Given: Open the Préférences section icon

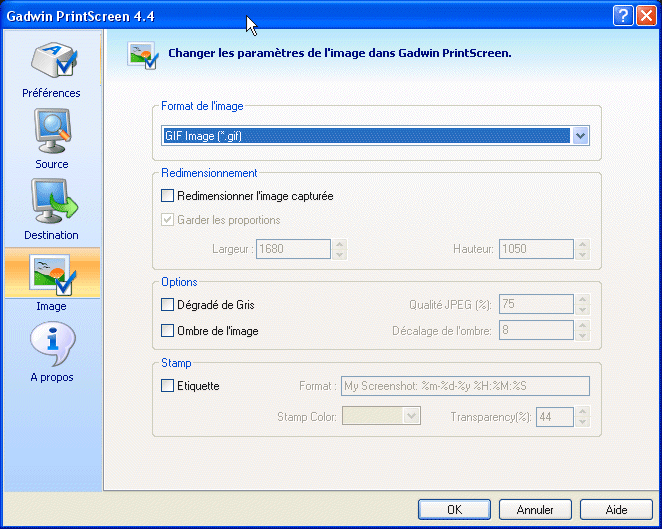Looking at the screenshot, I should 54,60.
